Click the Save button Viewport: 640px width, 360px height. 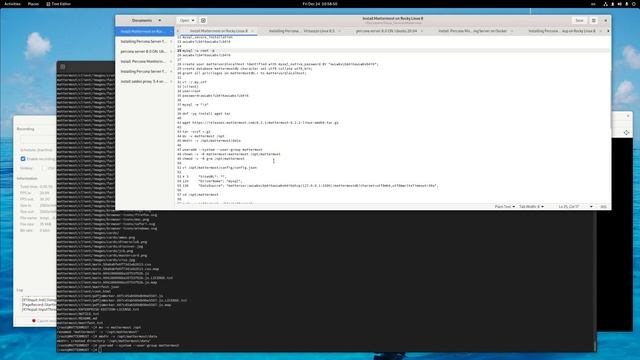tap(579, 20)
